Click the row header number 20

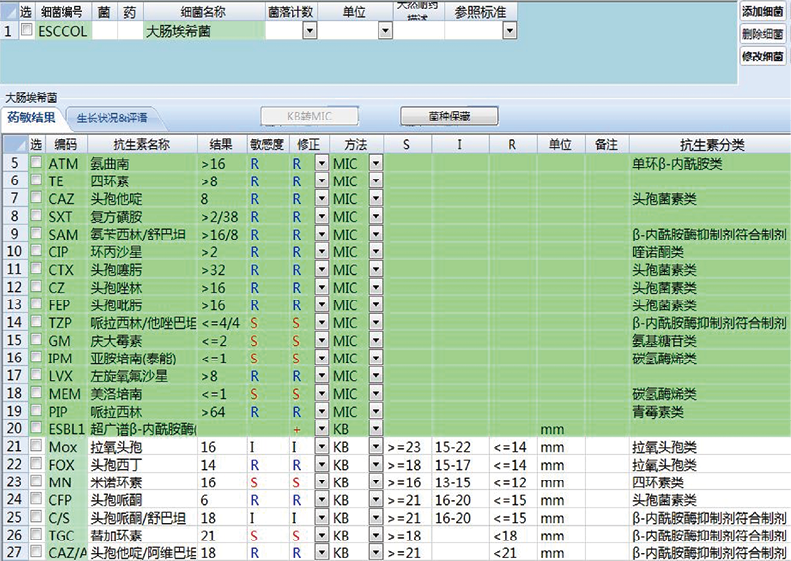(14, 428)
